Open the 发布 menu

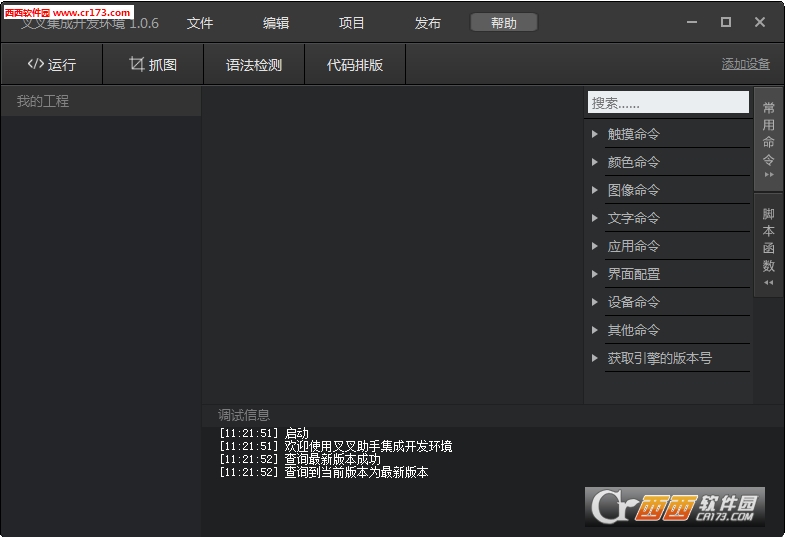(428, 23)
